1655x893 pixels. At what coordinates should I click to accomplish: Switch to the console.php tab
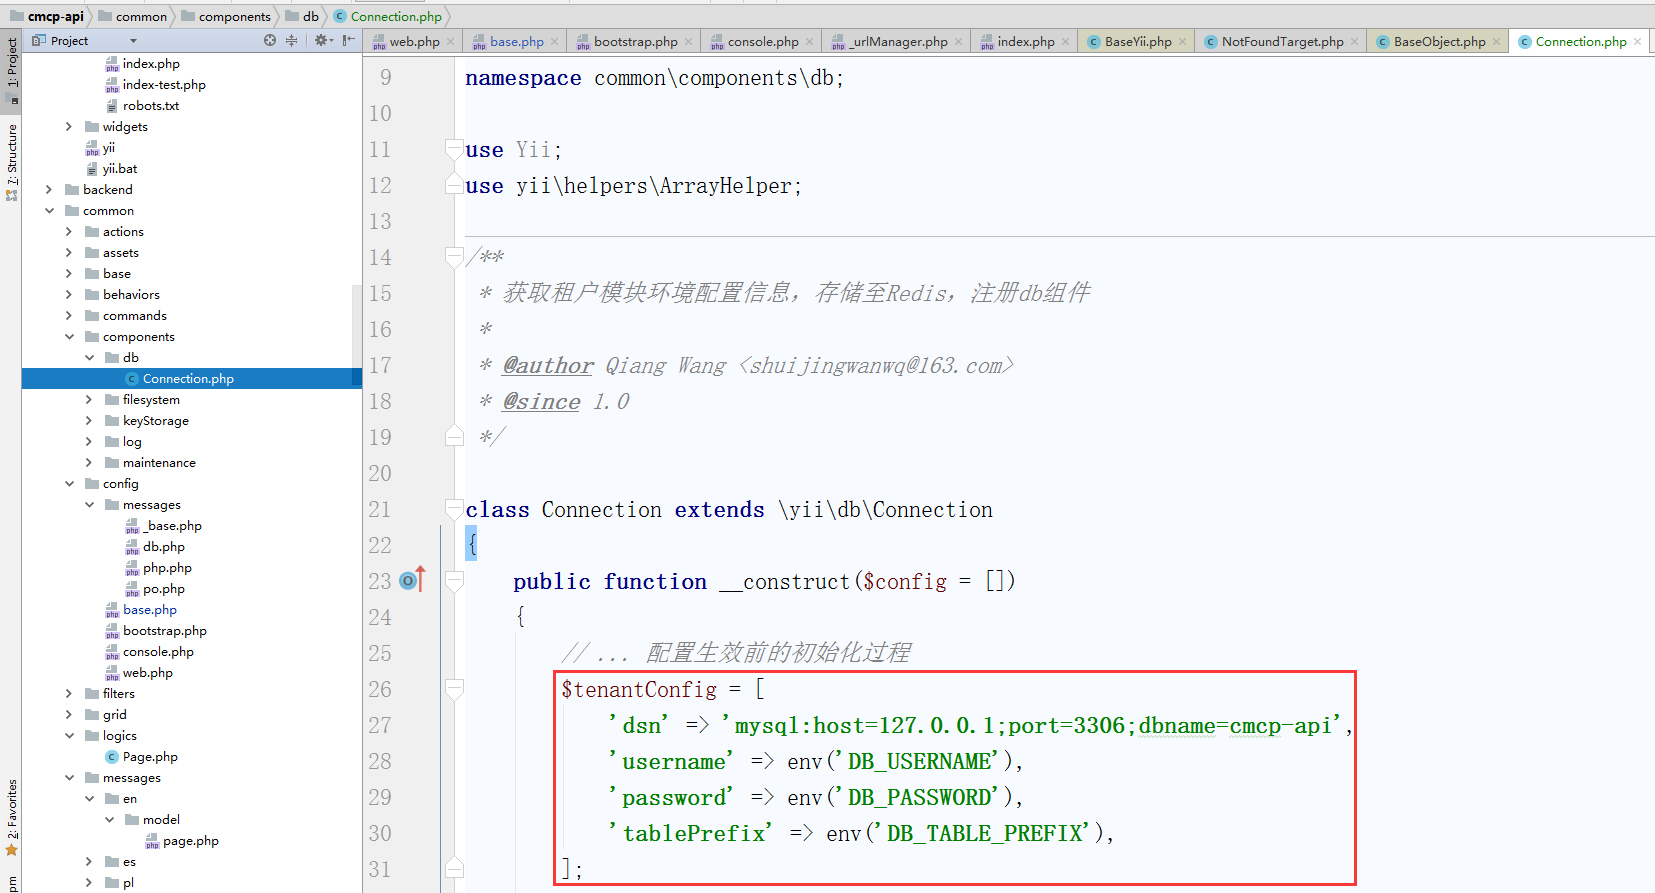[x=763, y=42]
